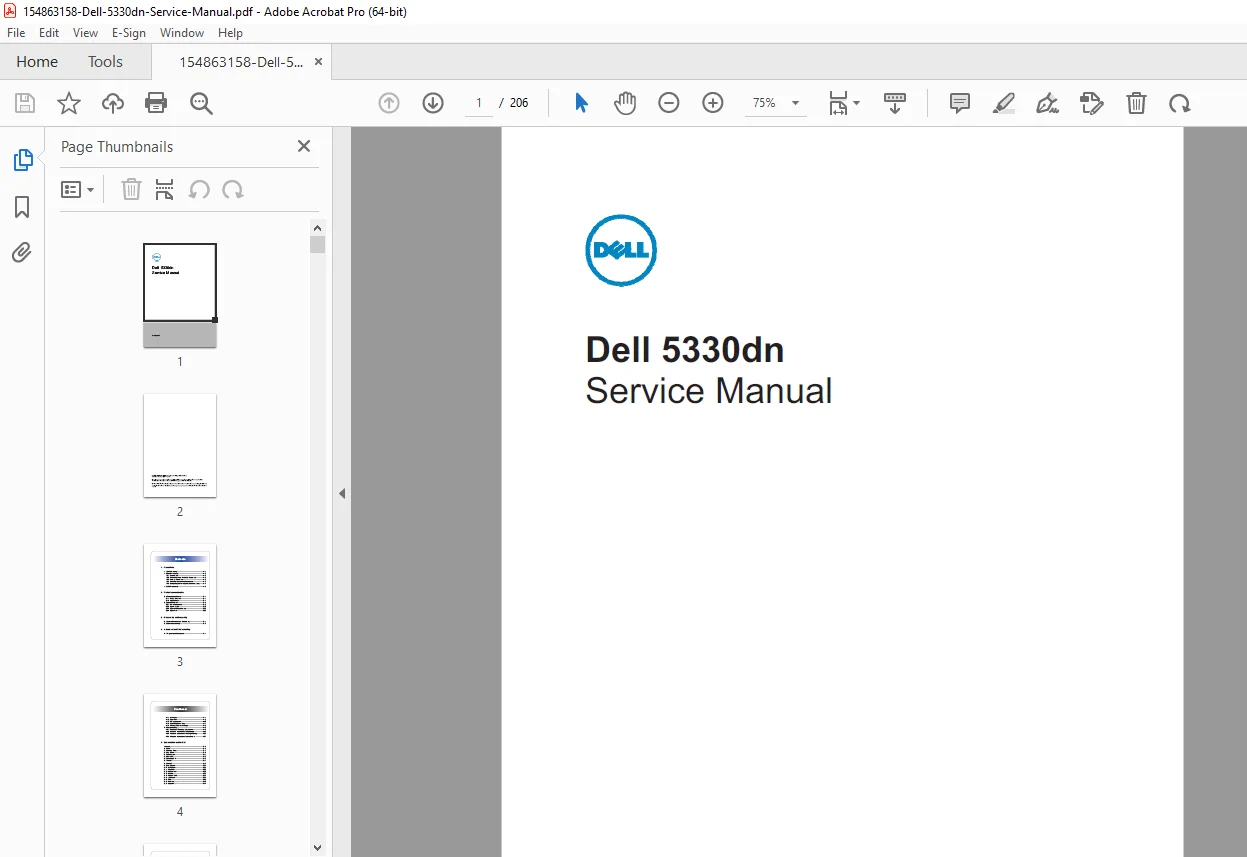
Task: Open the thumbnails options dropdown menu
Action: (x=78, y=189)
